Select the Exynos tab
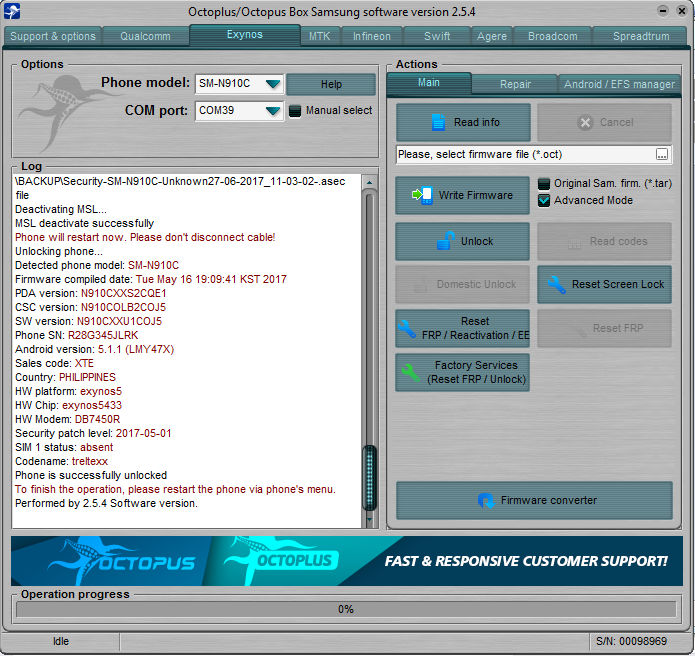 pos(245,35)
